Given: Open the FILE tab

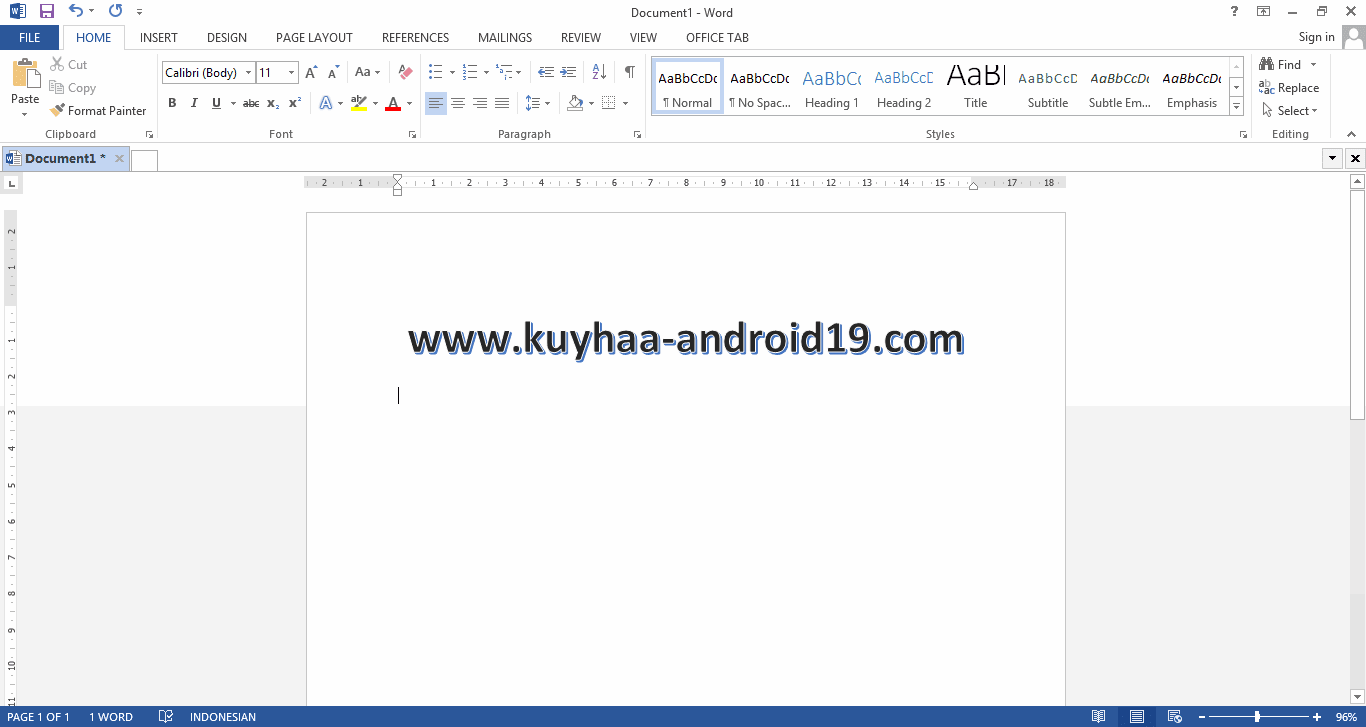Looking at the screenshot, I should point(30,38).
